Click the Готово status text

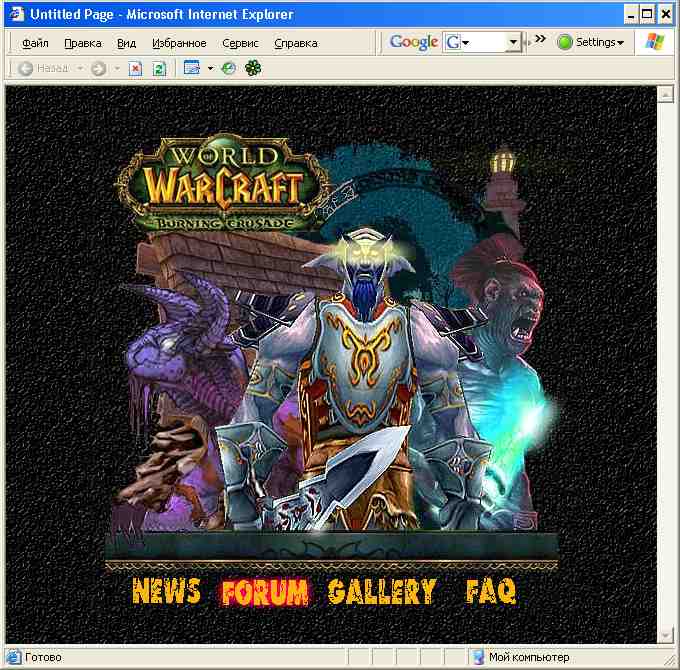[43, 657]
